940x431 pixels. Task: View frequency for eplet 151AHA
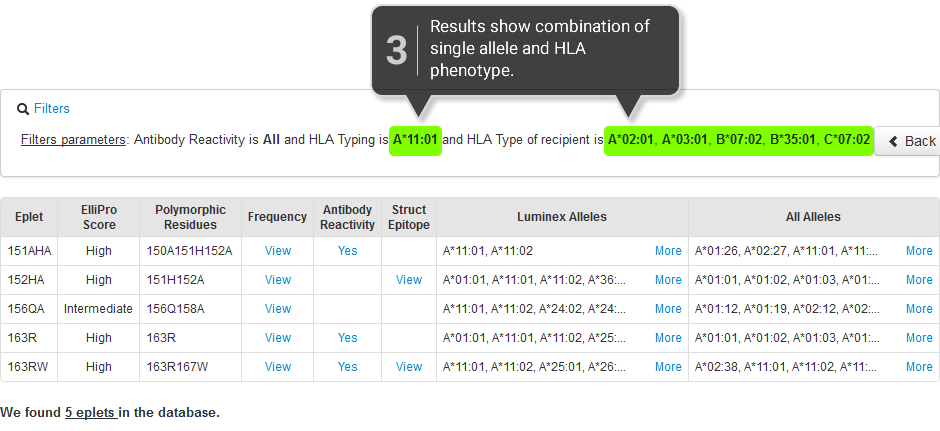click(x=278, y=251)
